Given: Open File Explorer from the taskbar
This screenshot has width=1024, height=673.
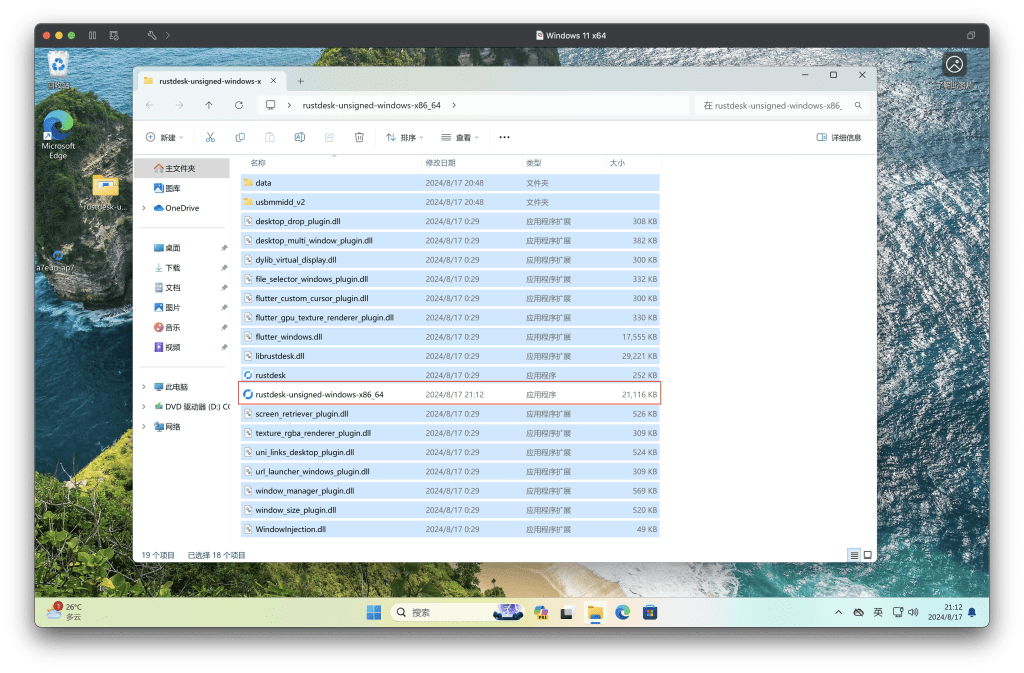Looking at the screenshot, I should (595, 611).
